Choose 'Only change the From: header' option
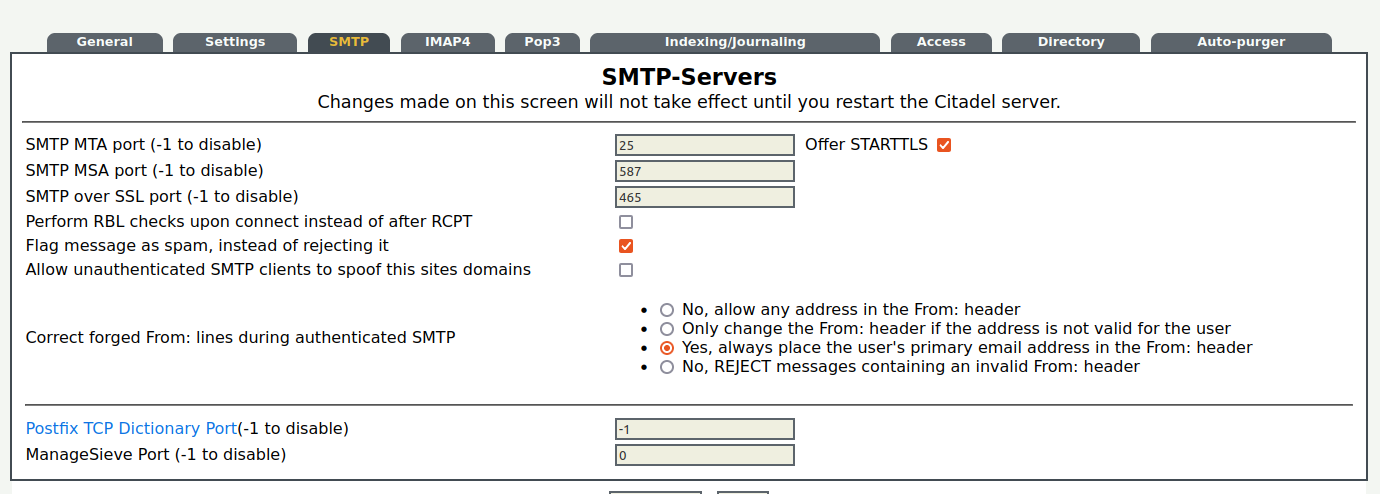 tap(667, 329)
